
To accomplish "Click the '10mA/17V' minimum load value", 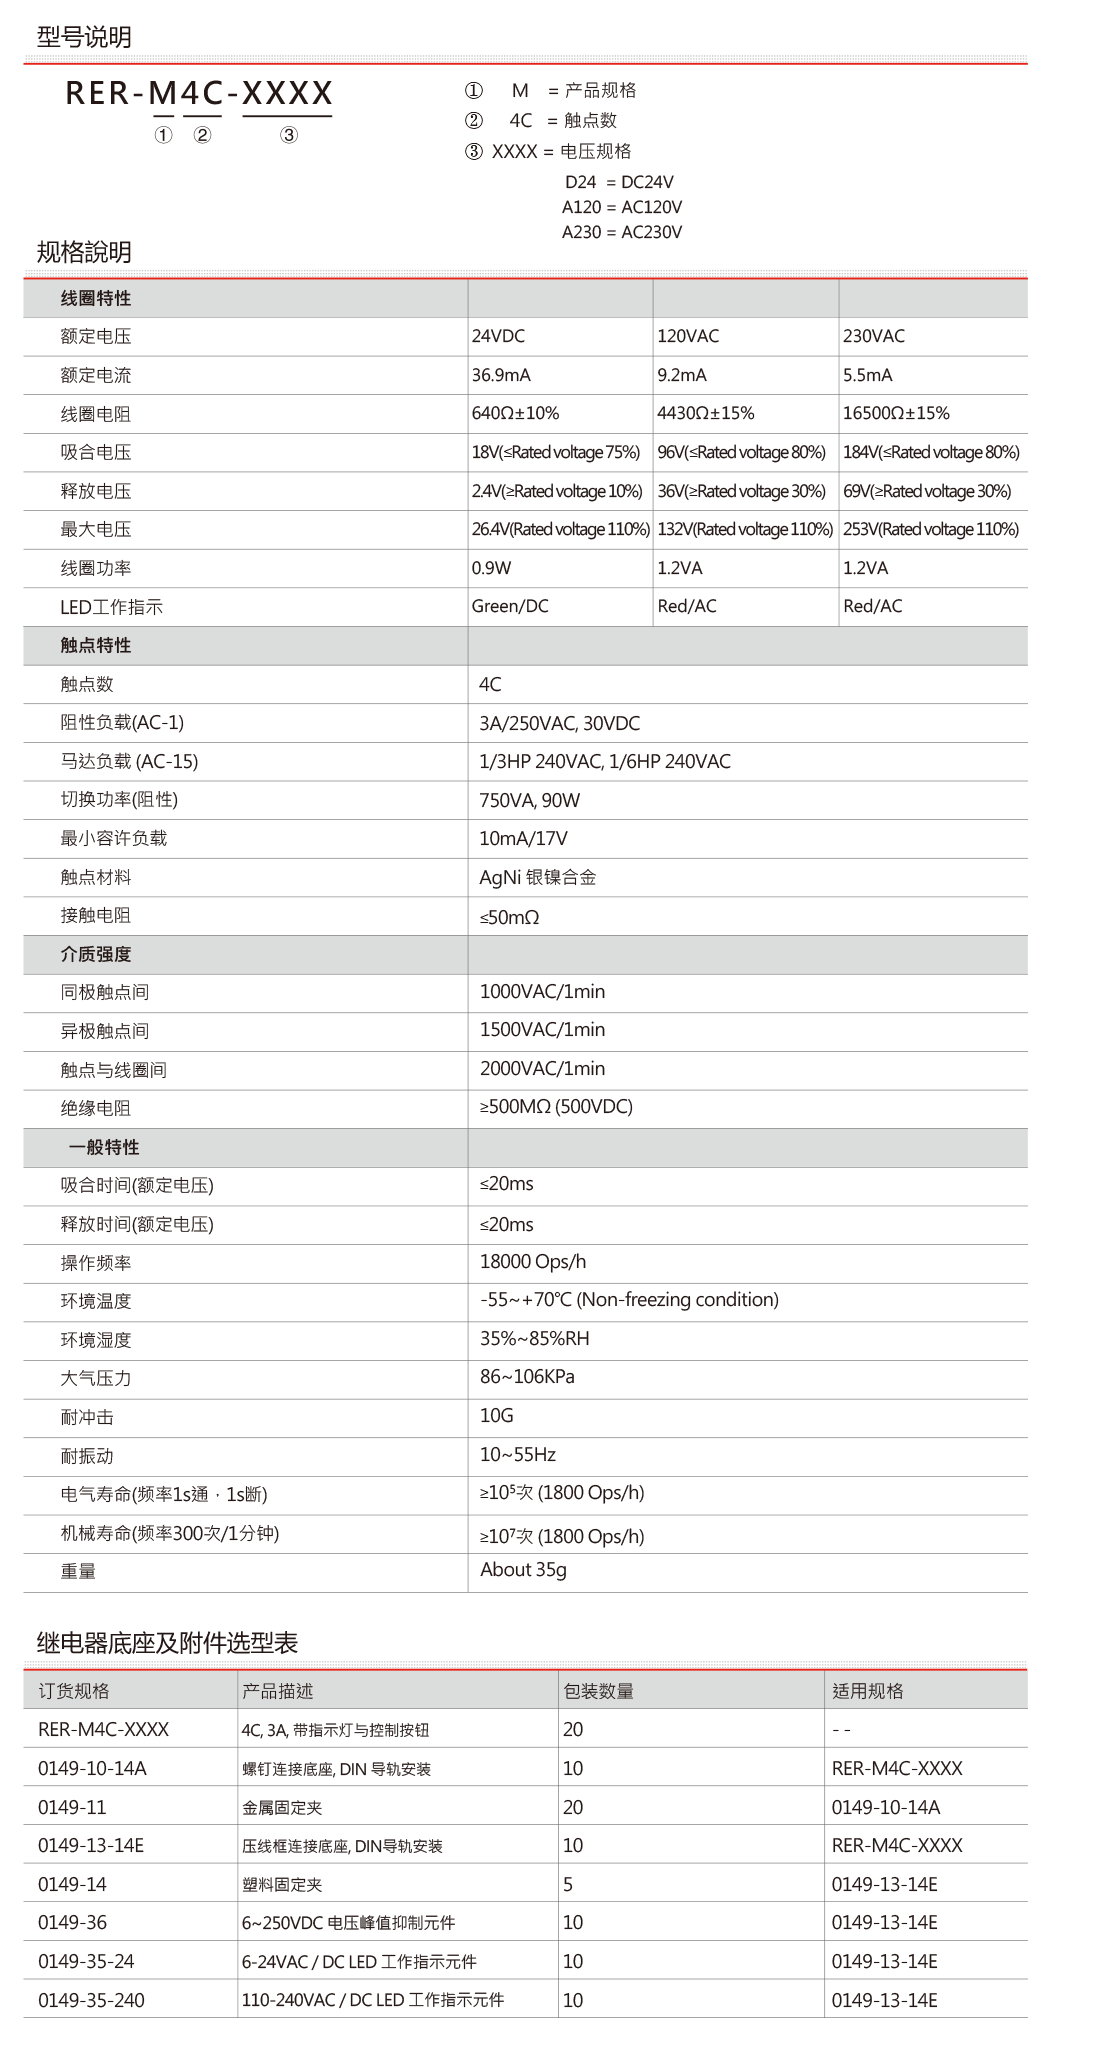I will [524, 838].
